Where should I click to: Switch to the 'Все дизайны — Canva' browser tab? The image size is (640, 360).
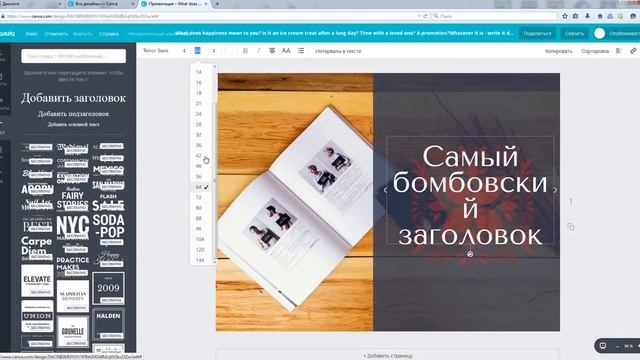(102, 4)
